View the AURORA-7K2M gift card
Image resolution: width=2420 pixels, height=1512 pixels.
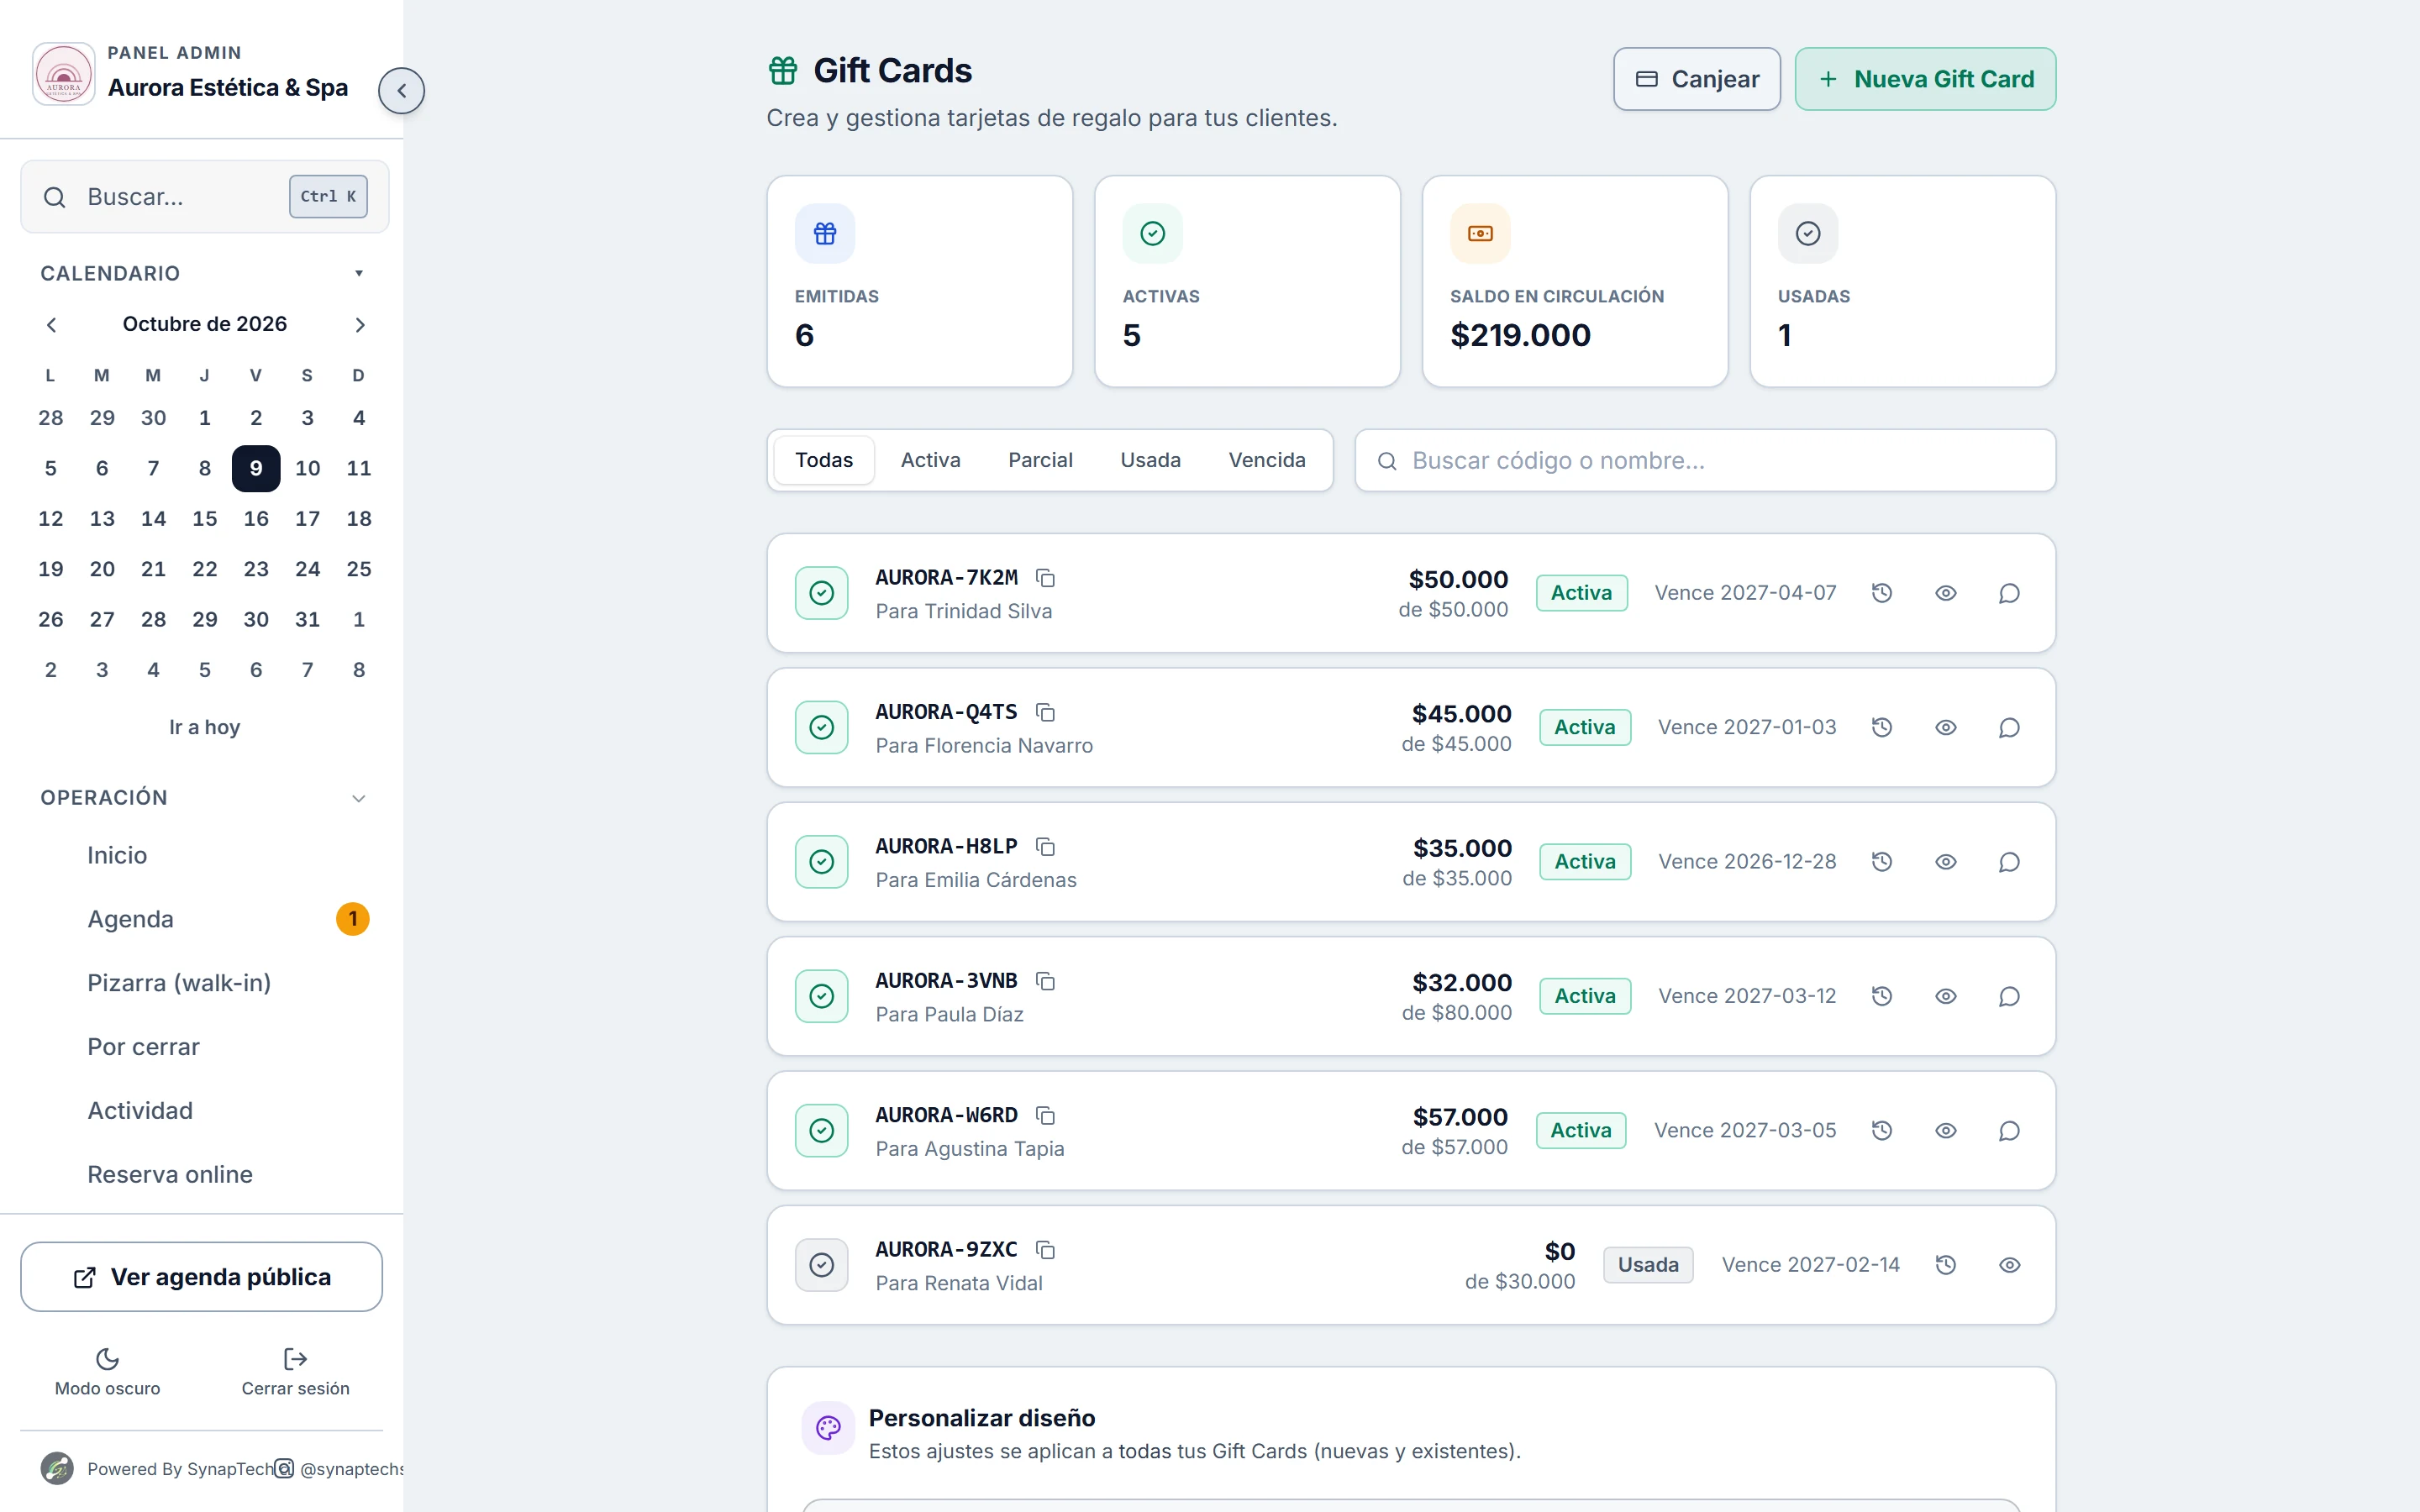click(1946, 593)
